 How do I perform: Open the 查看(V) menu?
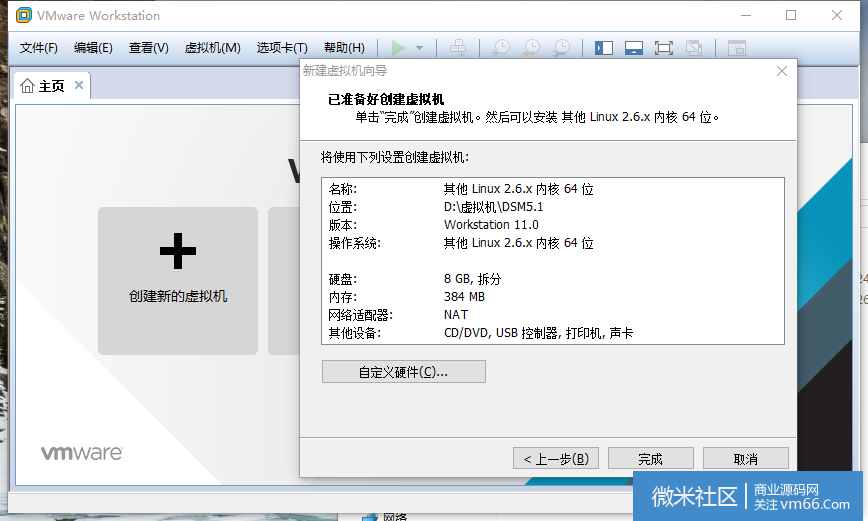click(x=148, y=48)
